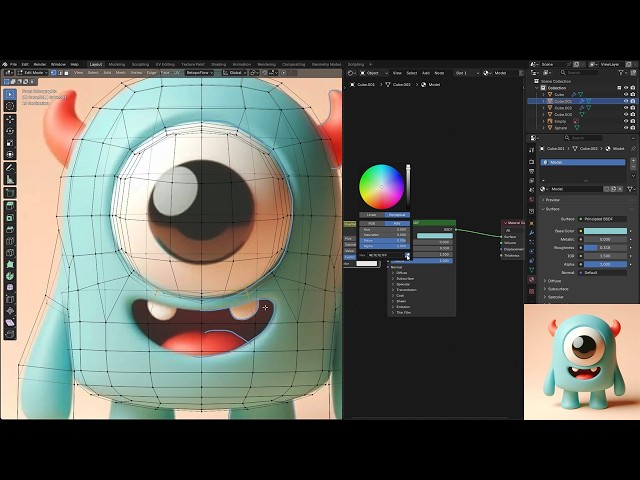Hide Cube.002 in viewport via eye icon
This screenshot has height=480, width=640.
pyautogui.click(x=626, y=108)
